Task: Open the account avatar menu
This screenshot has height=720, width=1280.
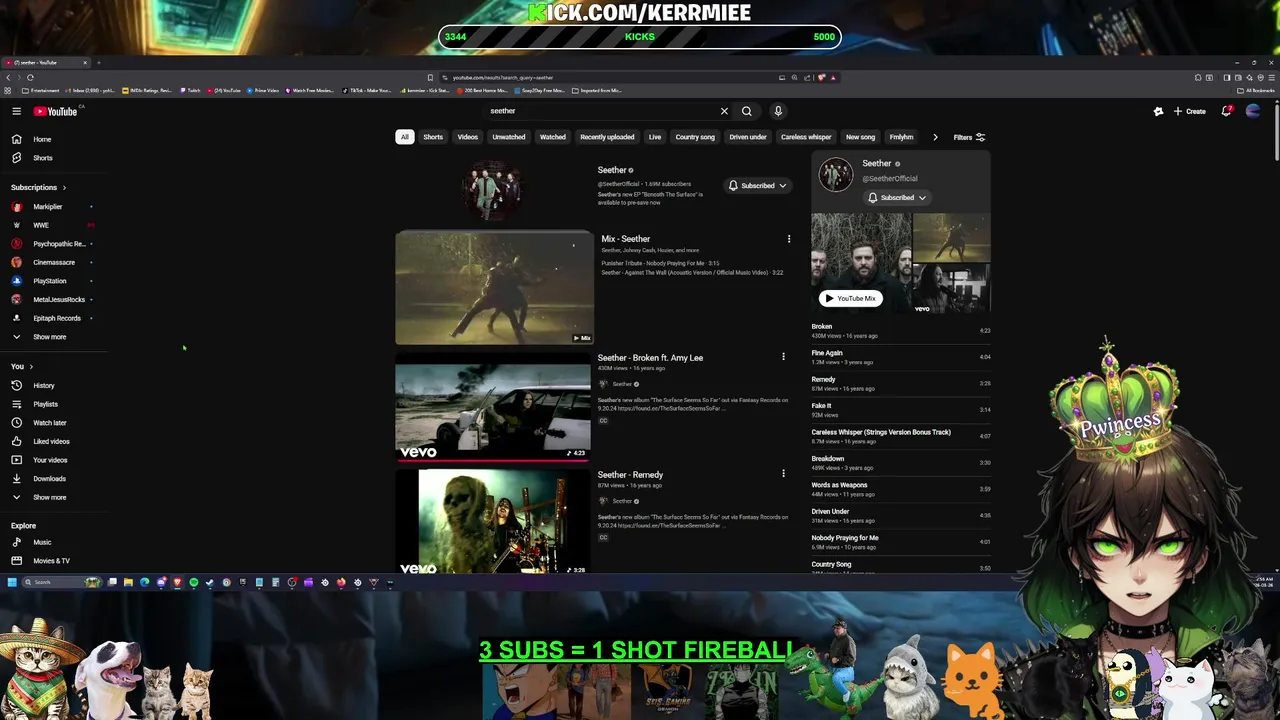Action: (1252, 111)
